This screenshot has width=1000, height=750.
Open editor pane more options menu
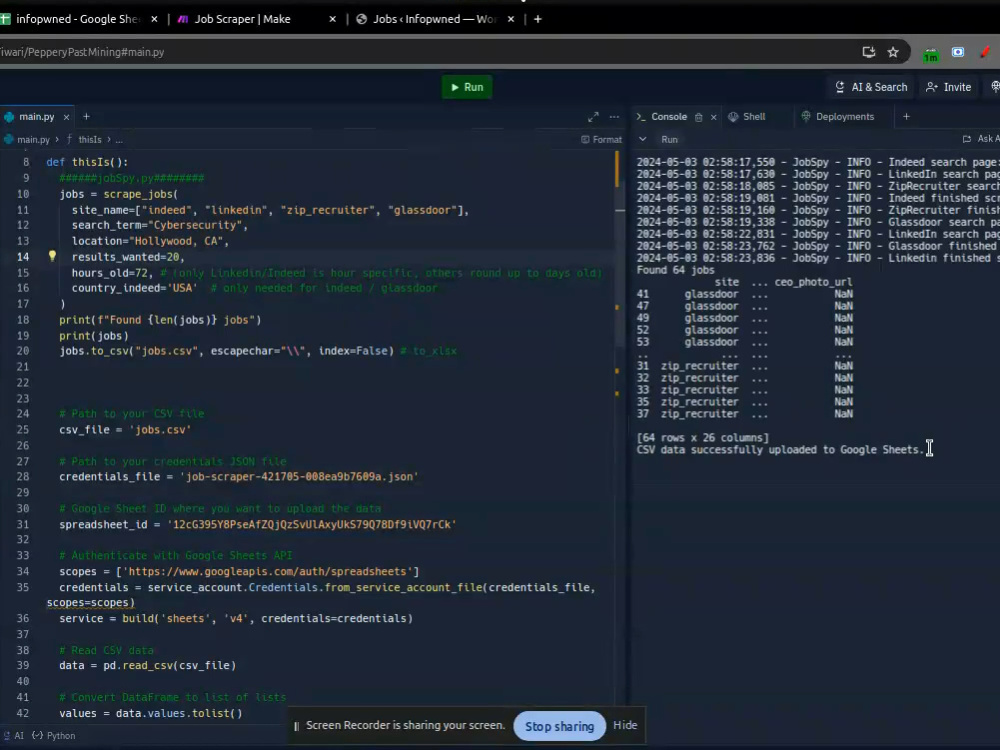click(614, 117)
